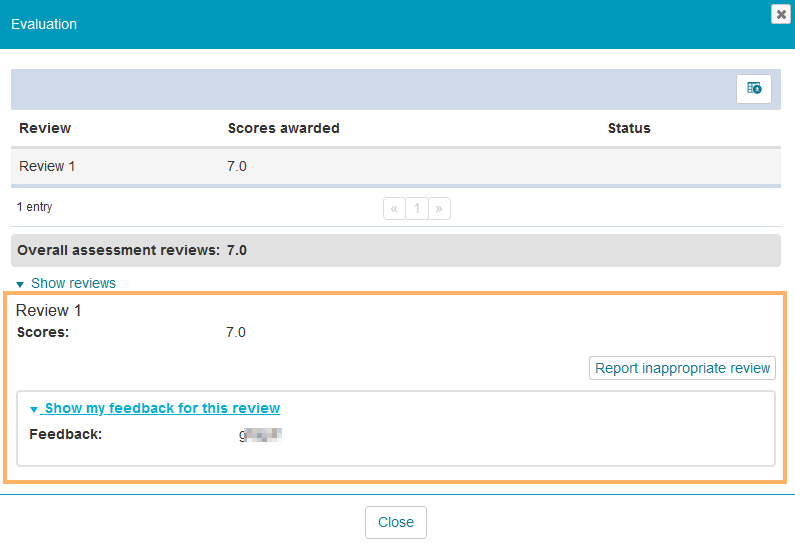Click the Overall assessment reviews summary bar
Image resolution: width=795 pixels, height=551 pixels.
coord(395,250)
